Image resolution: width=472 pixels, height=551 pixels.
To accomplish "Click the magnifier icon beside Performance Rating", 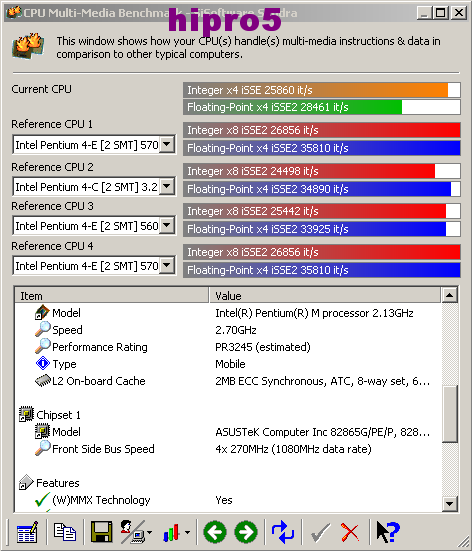I will (43, 346).
